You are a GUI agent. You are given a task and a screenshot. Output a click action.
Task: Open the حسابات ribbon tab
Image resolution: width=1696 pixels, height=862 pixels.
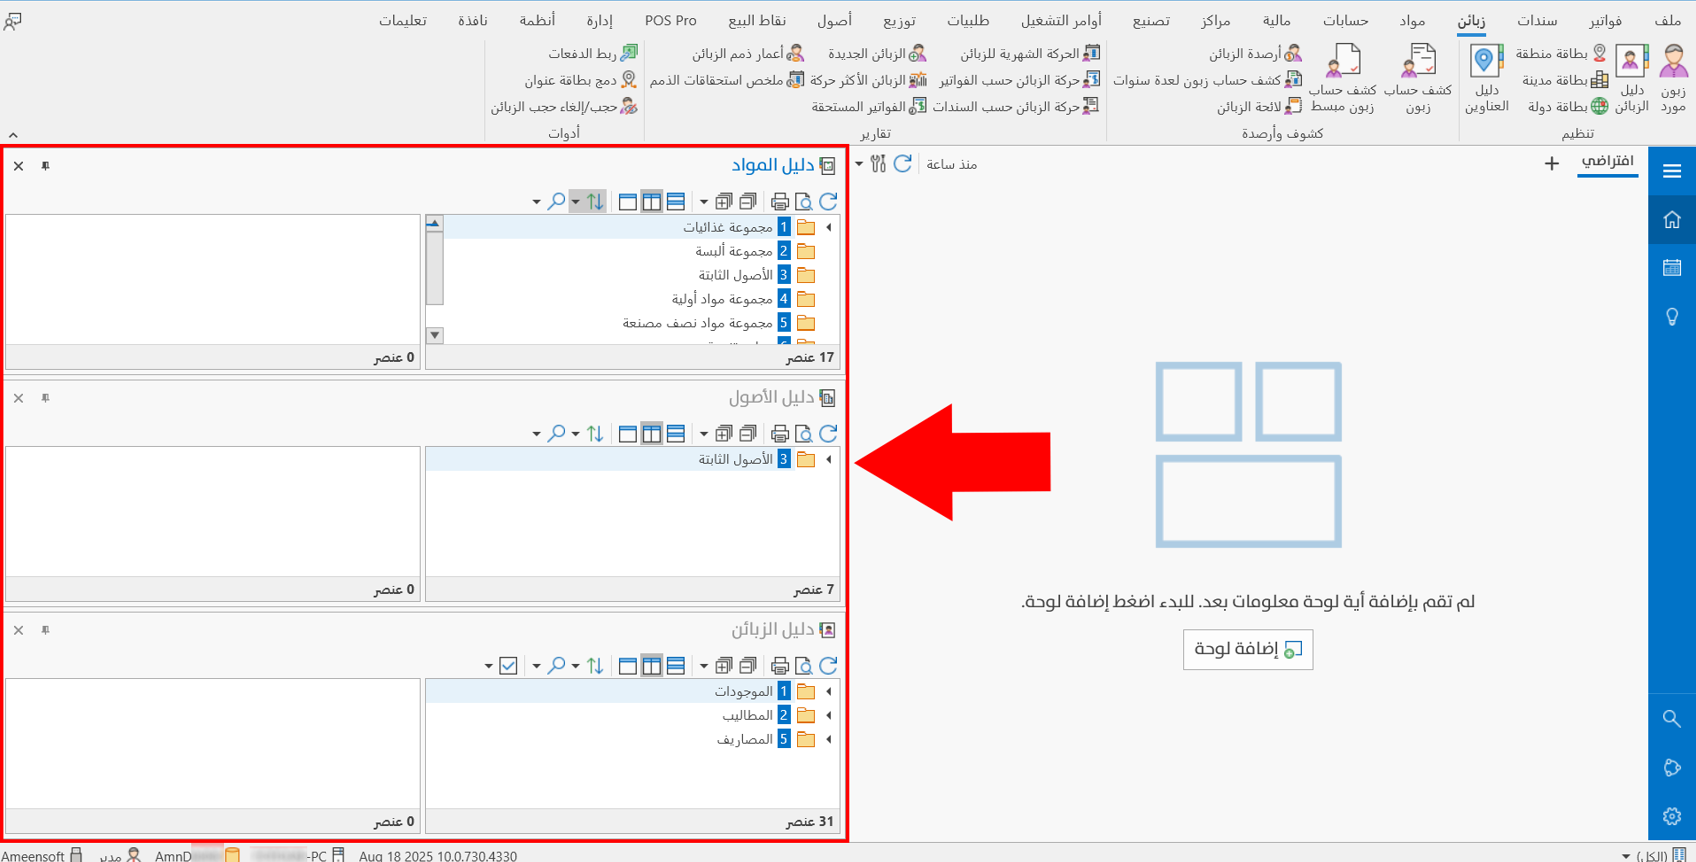1345,21
